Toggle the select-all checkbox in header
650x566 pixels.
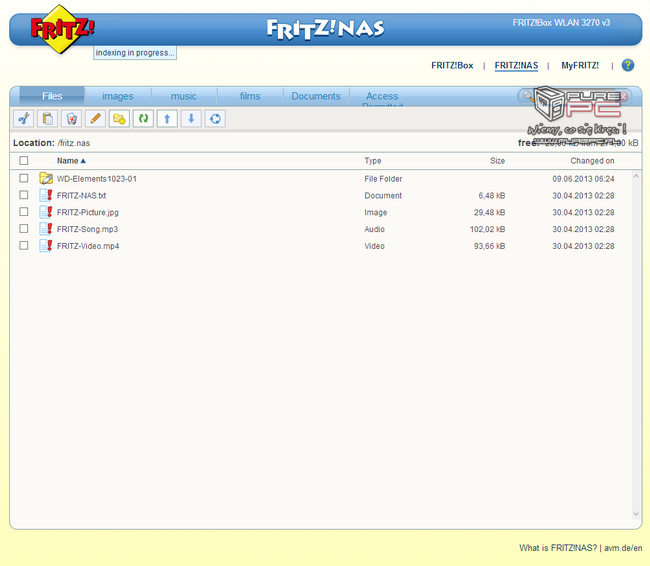(x=24, y=160)
